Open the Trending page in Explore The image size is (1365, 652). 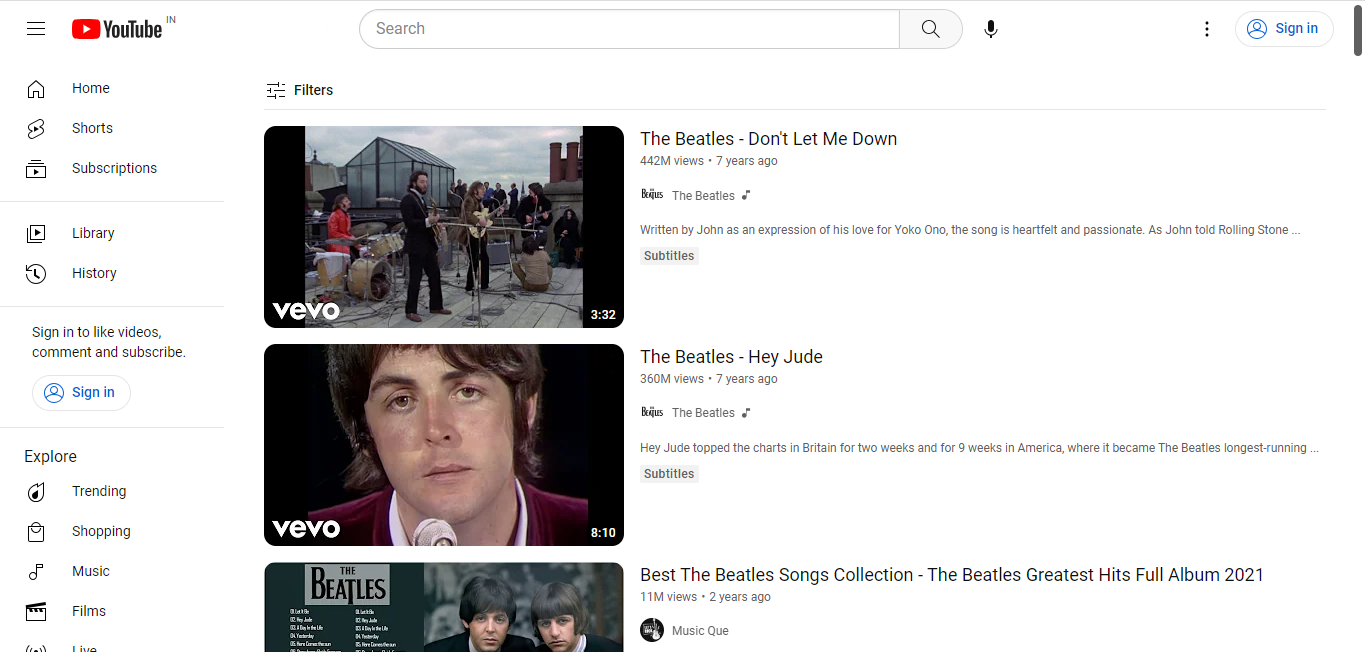[x=98, y=491]
